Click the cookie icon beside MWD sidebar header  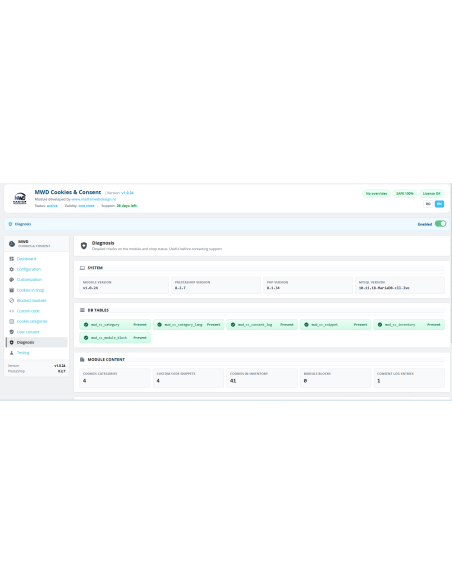point(12,244)
